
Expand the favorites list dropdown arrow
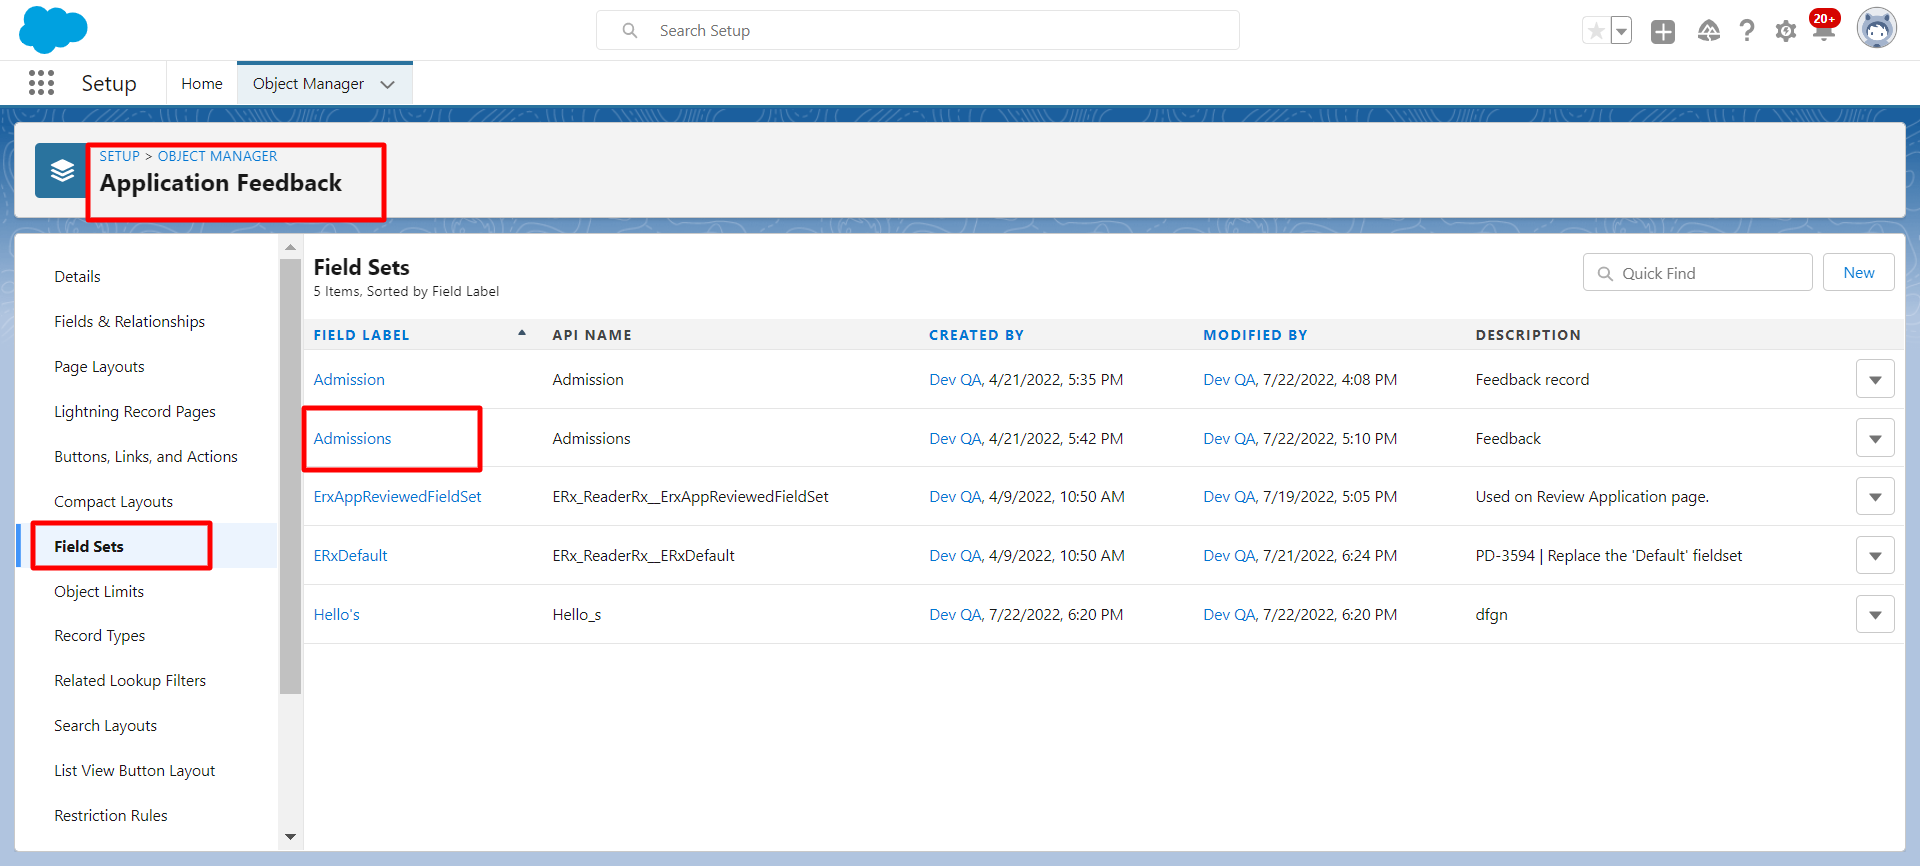1621,31
